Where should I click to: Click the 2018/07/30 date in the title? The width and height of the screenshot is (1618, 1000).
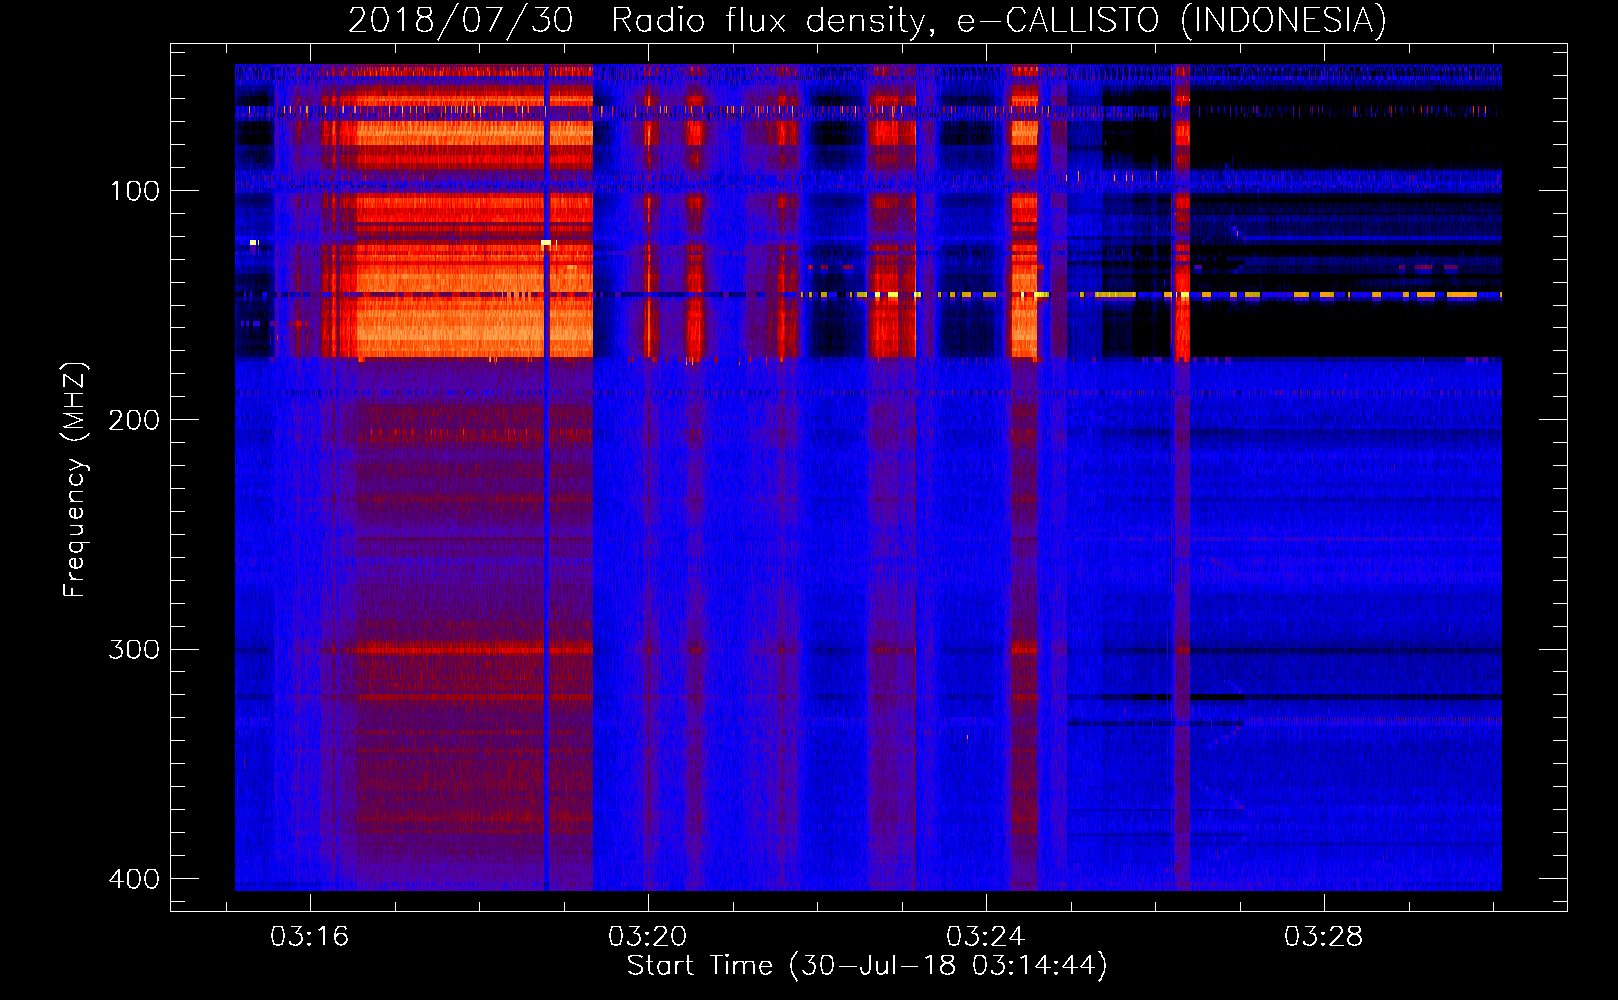(x=461, y=20)
